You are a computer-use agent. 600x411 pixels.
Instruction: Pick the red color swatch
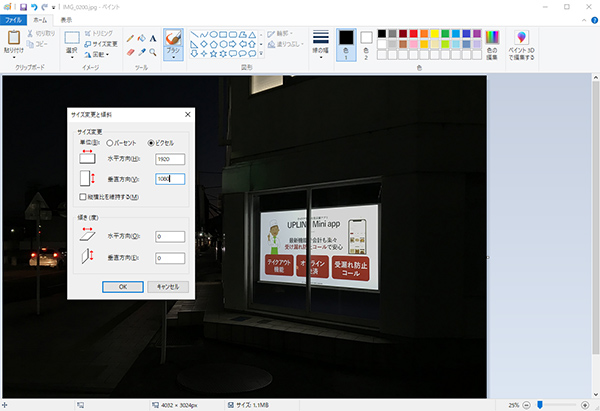pyautogui.click(x=413, y=34)
